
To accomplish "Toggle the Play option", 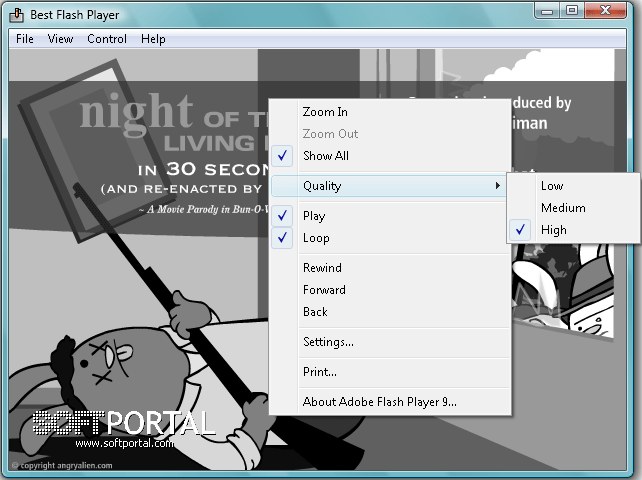I will point(390,216).
